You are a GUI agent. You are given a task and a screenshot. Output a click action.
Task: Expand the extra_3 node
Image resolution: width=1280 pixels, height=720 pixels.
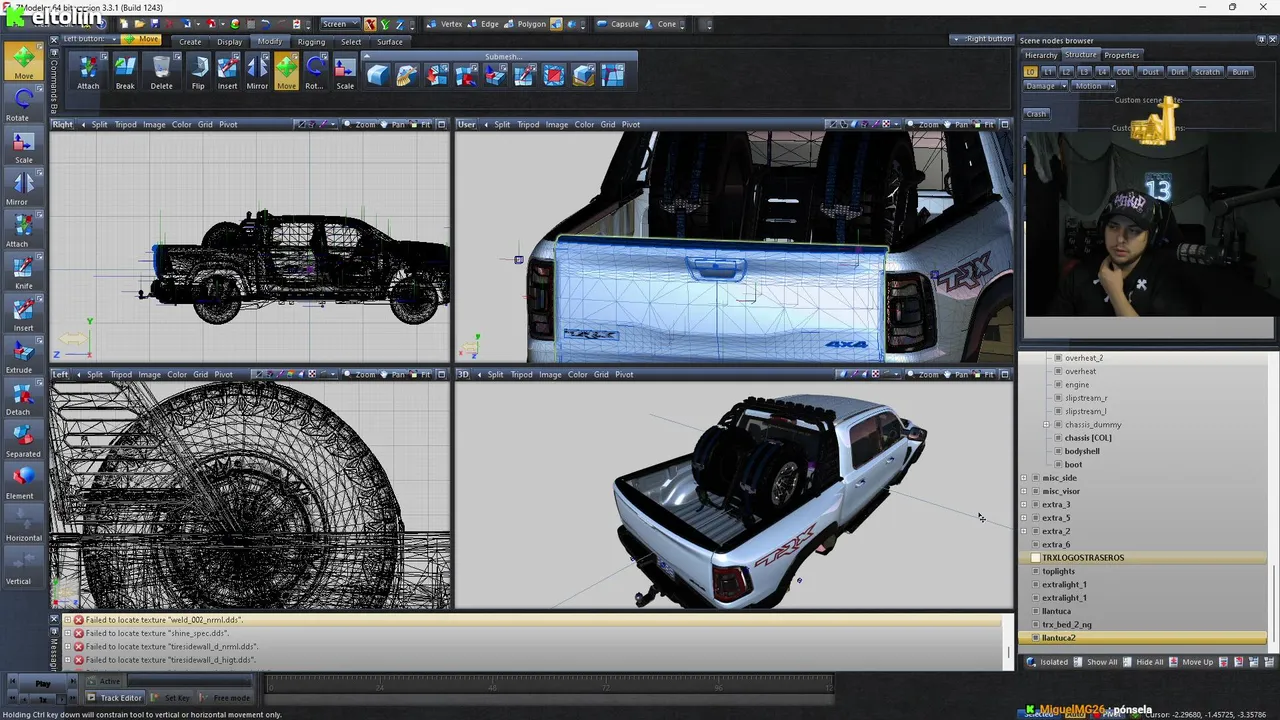click(1024, 505)
